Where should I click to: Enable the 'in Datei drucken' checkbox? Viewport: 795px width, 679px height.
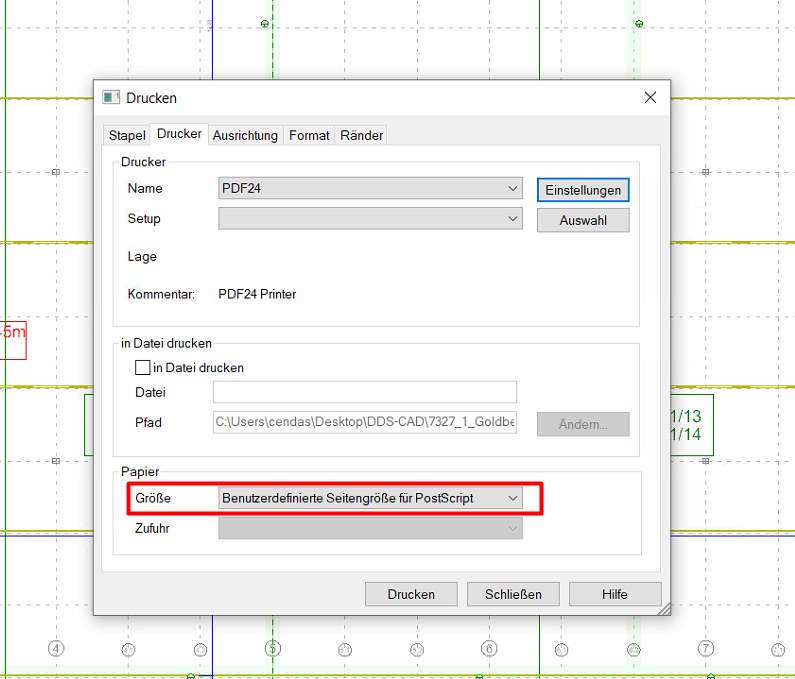coord(142,368)
